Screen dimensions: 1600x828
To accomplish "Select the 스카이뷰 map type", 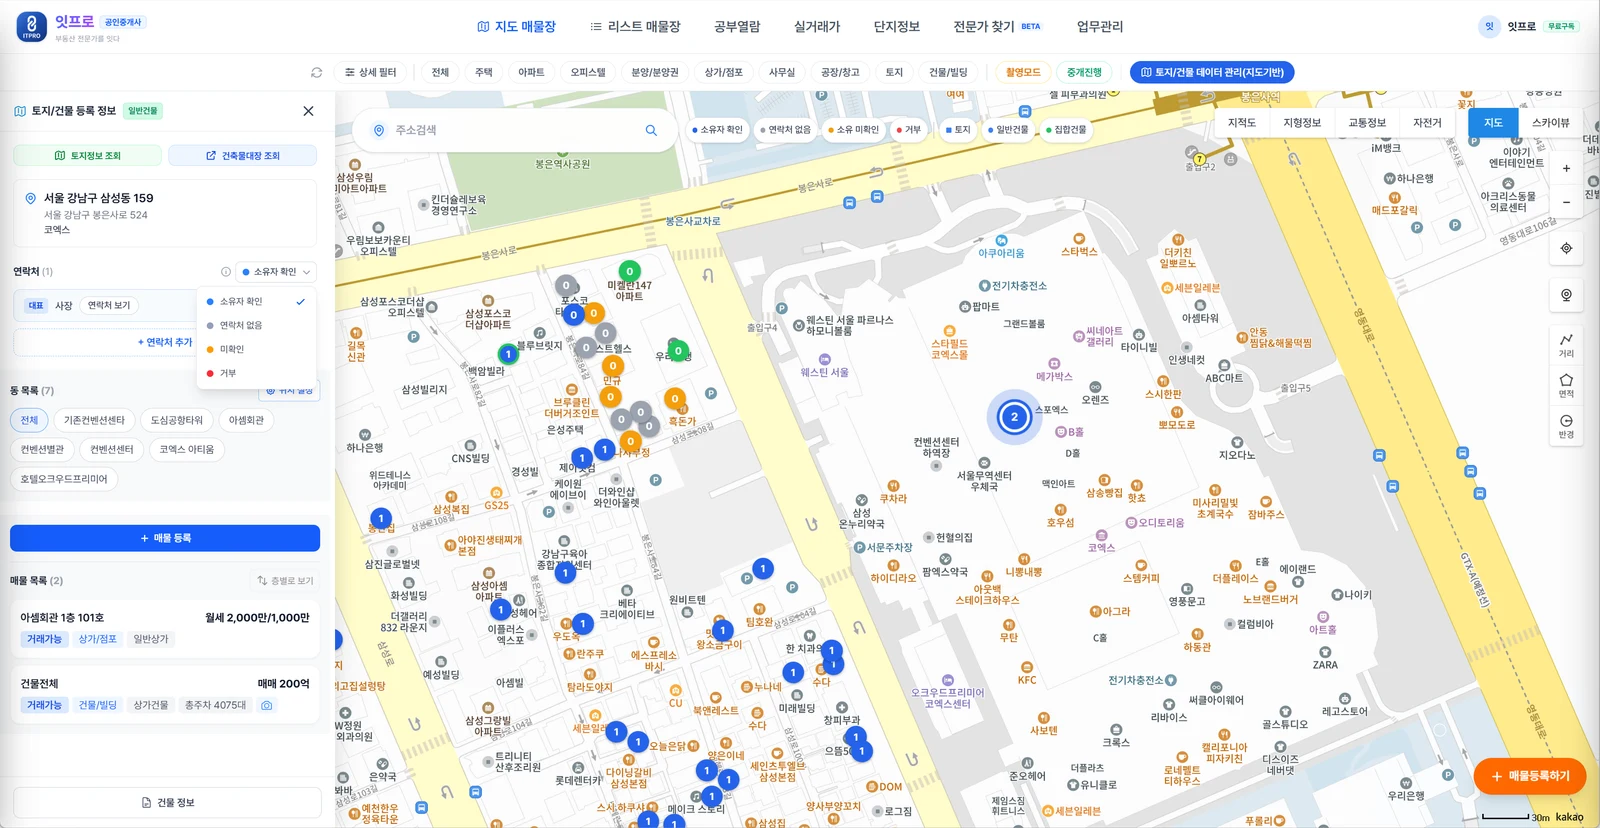I will 1550,123.
